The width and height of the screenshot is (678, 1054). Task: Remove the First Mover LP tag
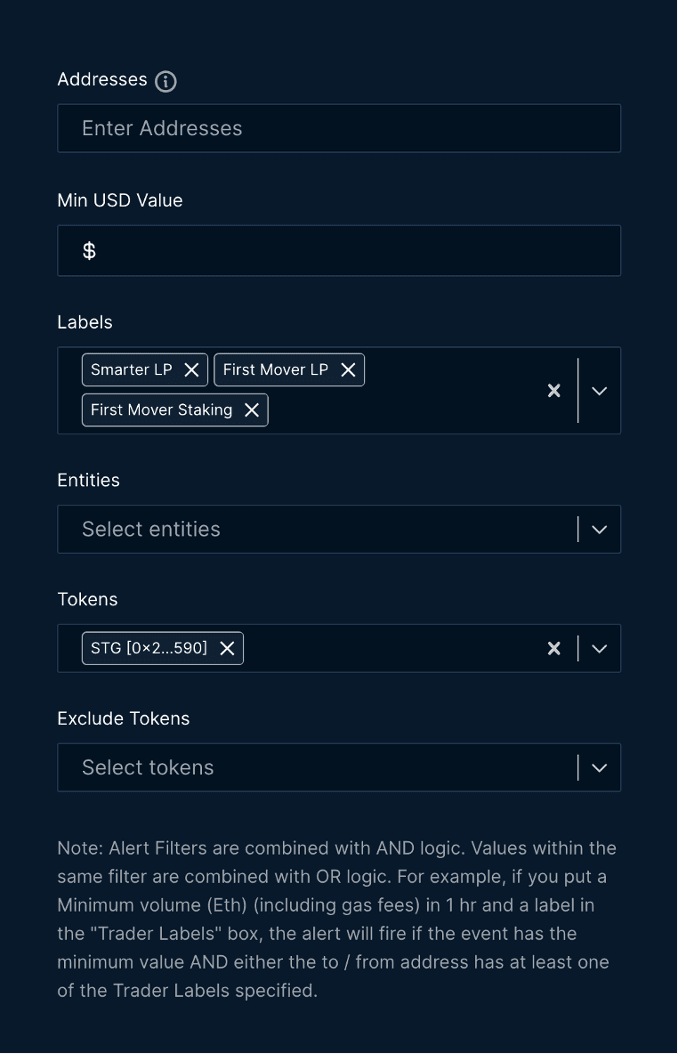coord(348,370)
